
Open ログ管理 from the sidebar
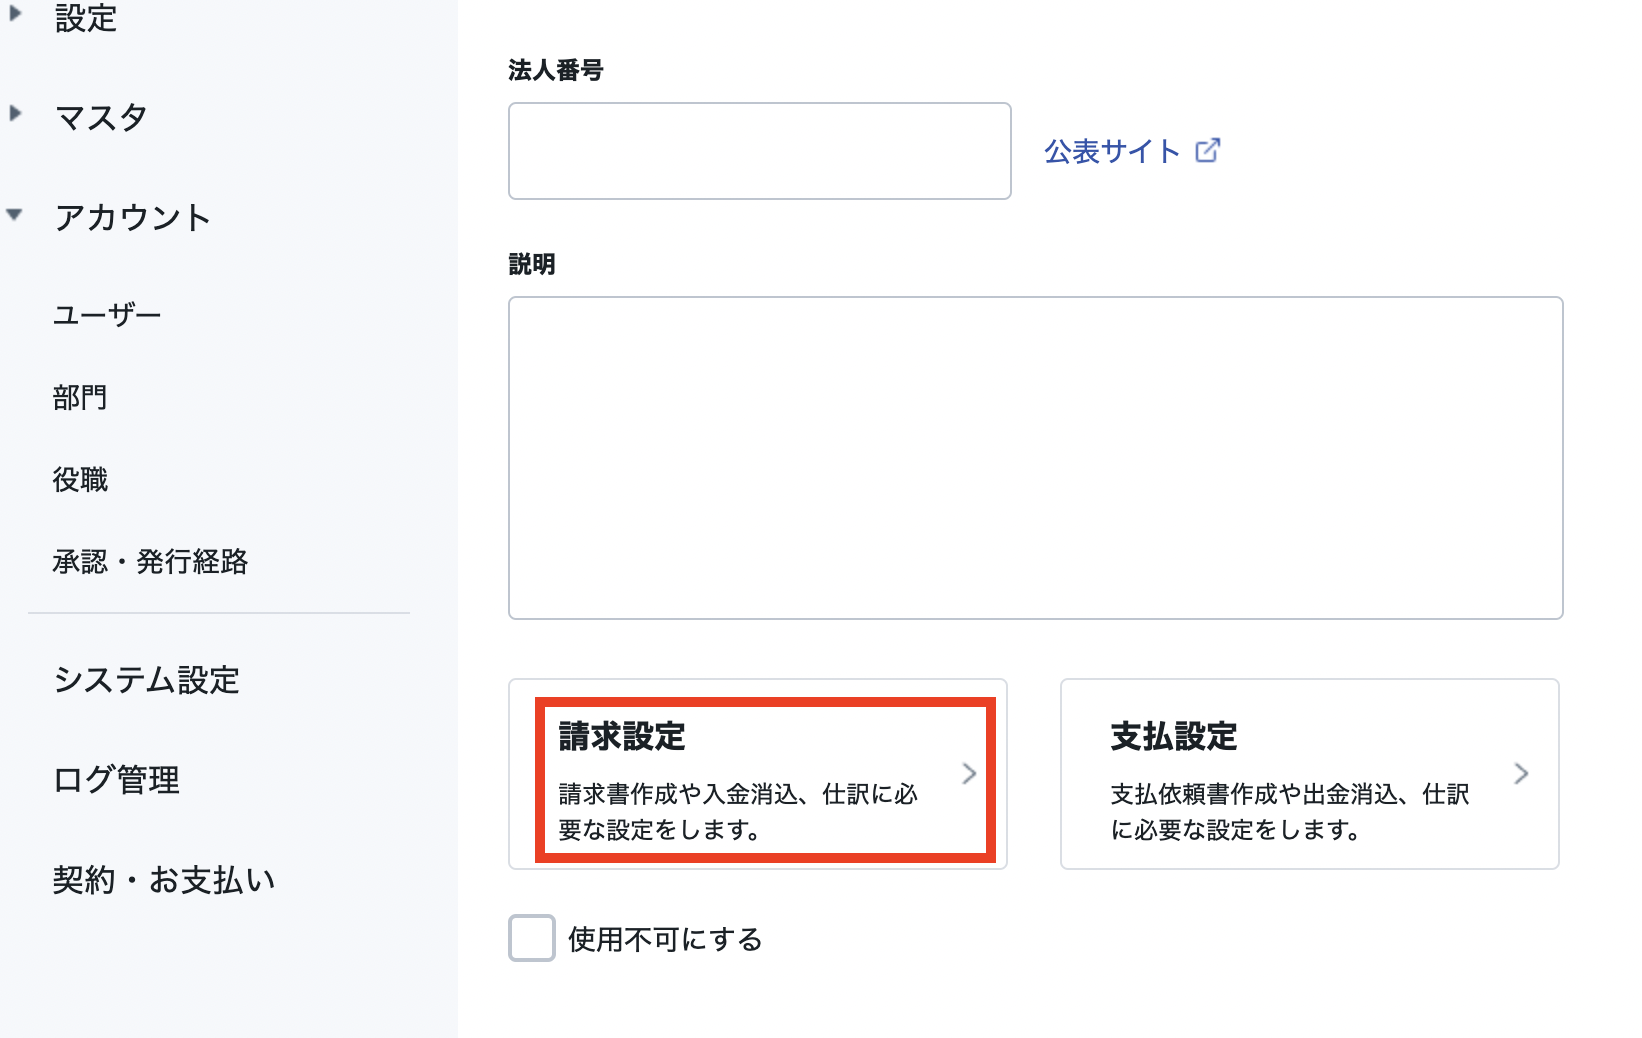pyautogui.click(x=117, y=780)
